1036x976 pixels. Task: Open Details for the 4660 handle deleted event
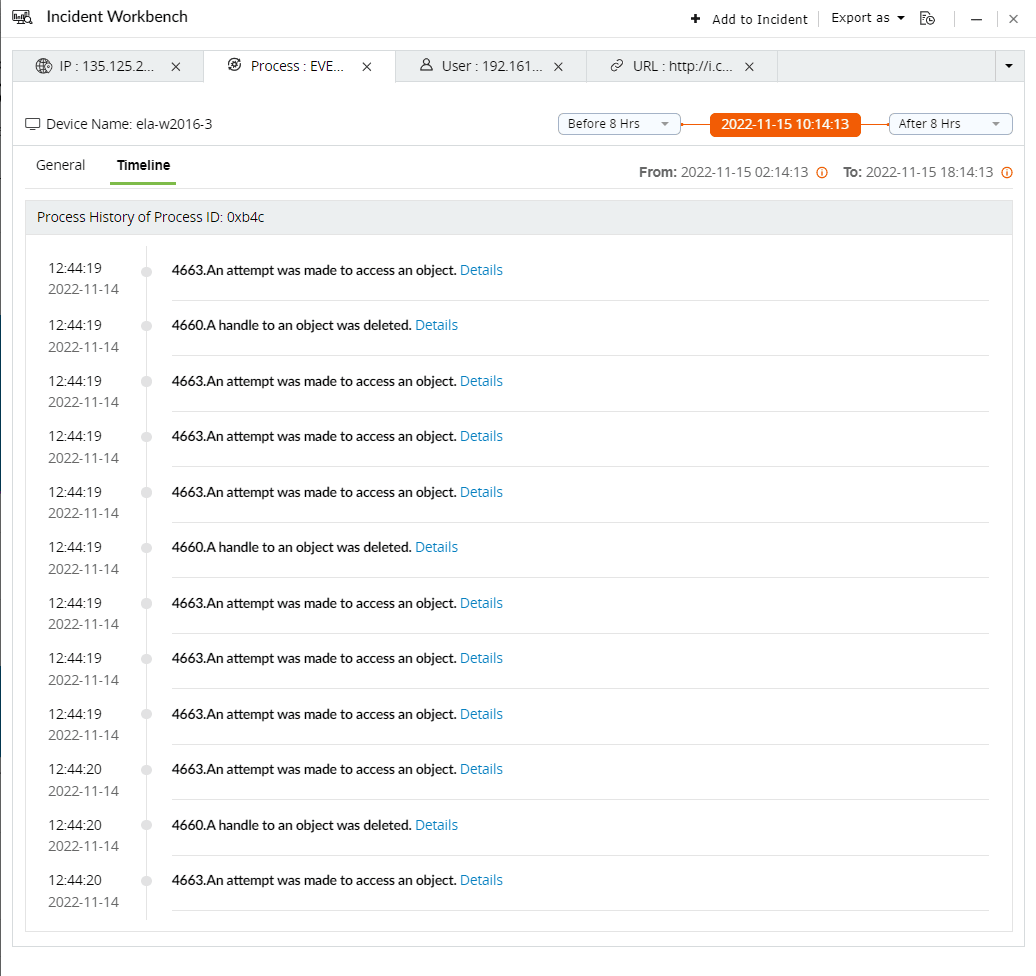tap(436, 325)
